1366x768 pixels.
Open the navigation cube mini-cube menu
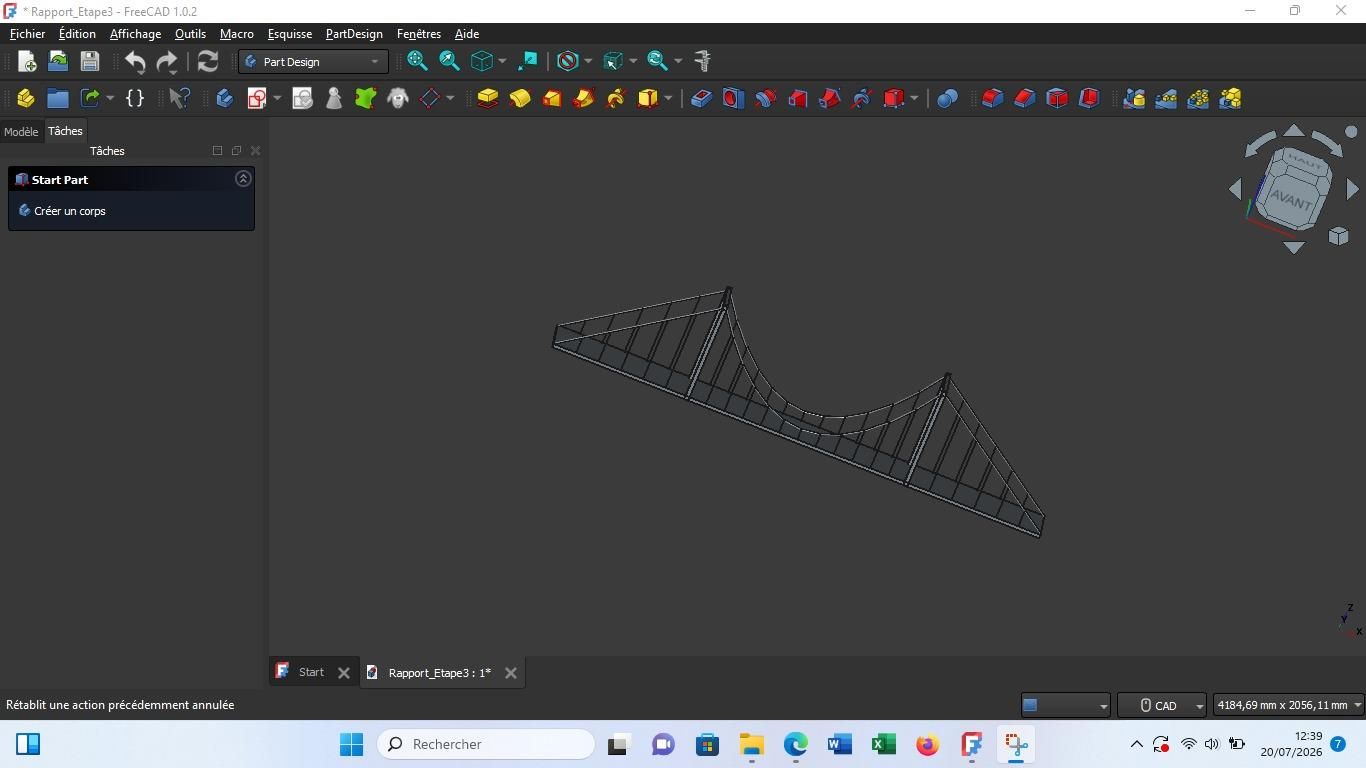1338,236
